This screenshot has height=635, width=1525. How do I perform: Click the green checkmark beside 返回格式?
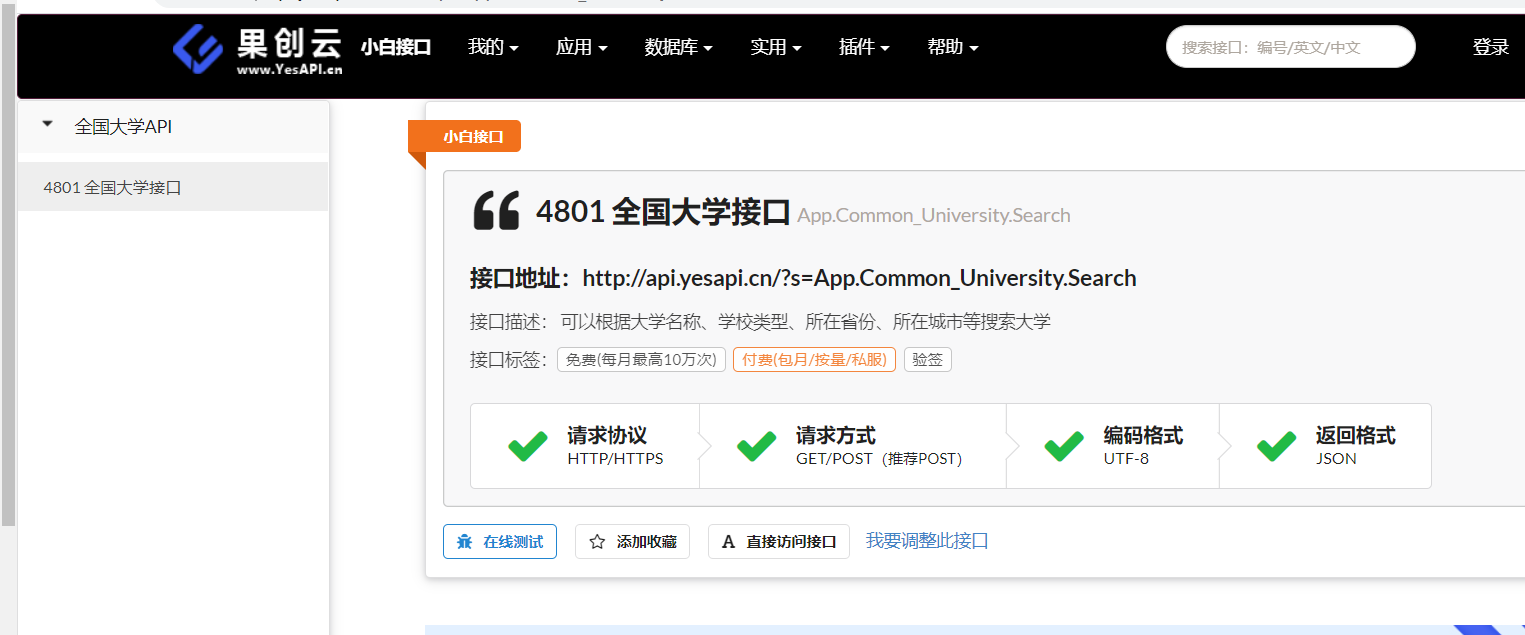click(1277, 446)
